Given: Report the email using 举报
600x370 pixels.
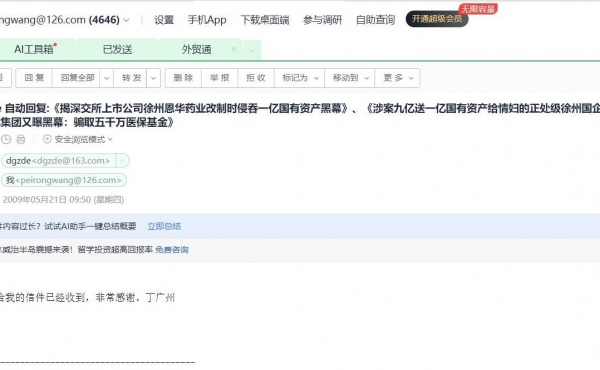Looking at the screenshot, I should coord(220,78).
